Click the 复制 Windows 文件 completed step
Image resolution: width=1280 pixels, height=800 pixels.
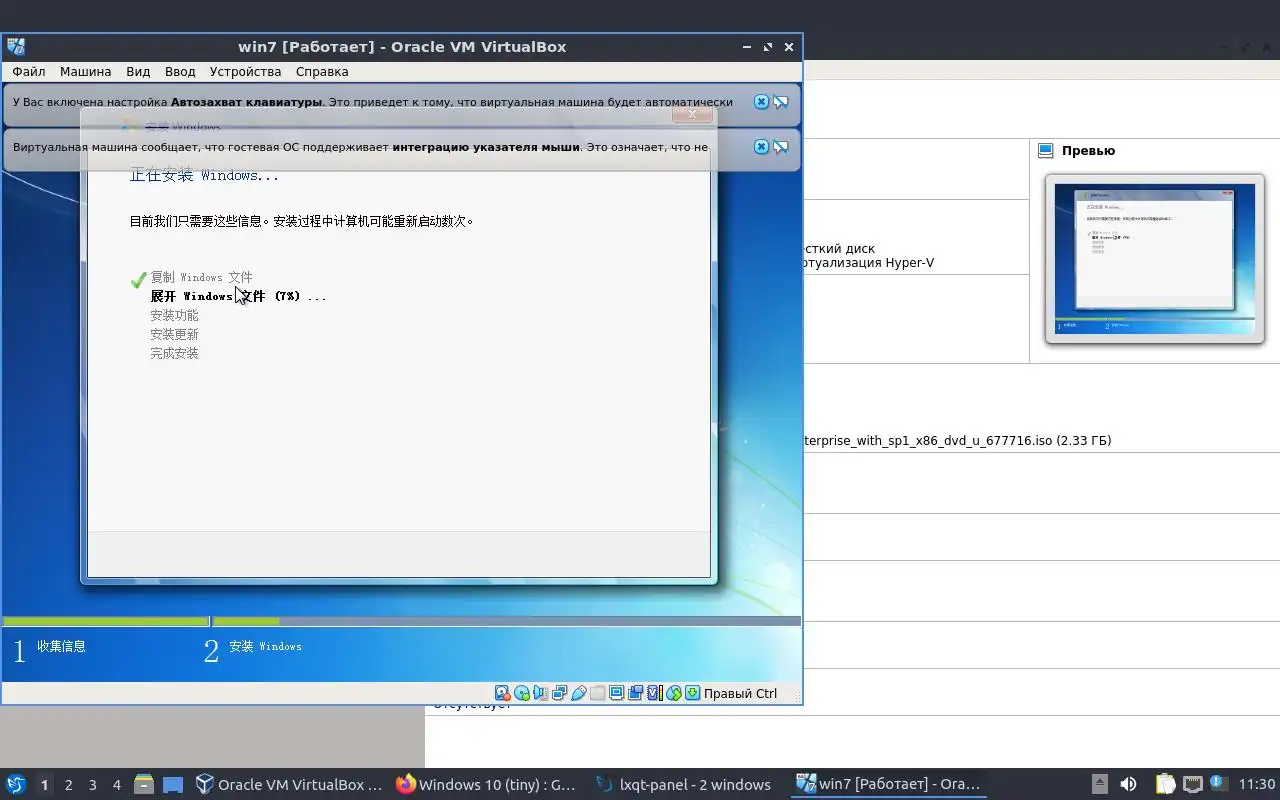click(201, 277)
